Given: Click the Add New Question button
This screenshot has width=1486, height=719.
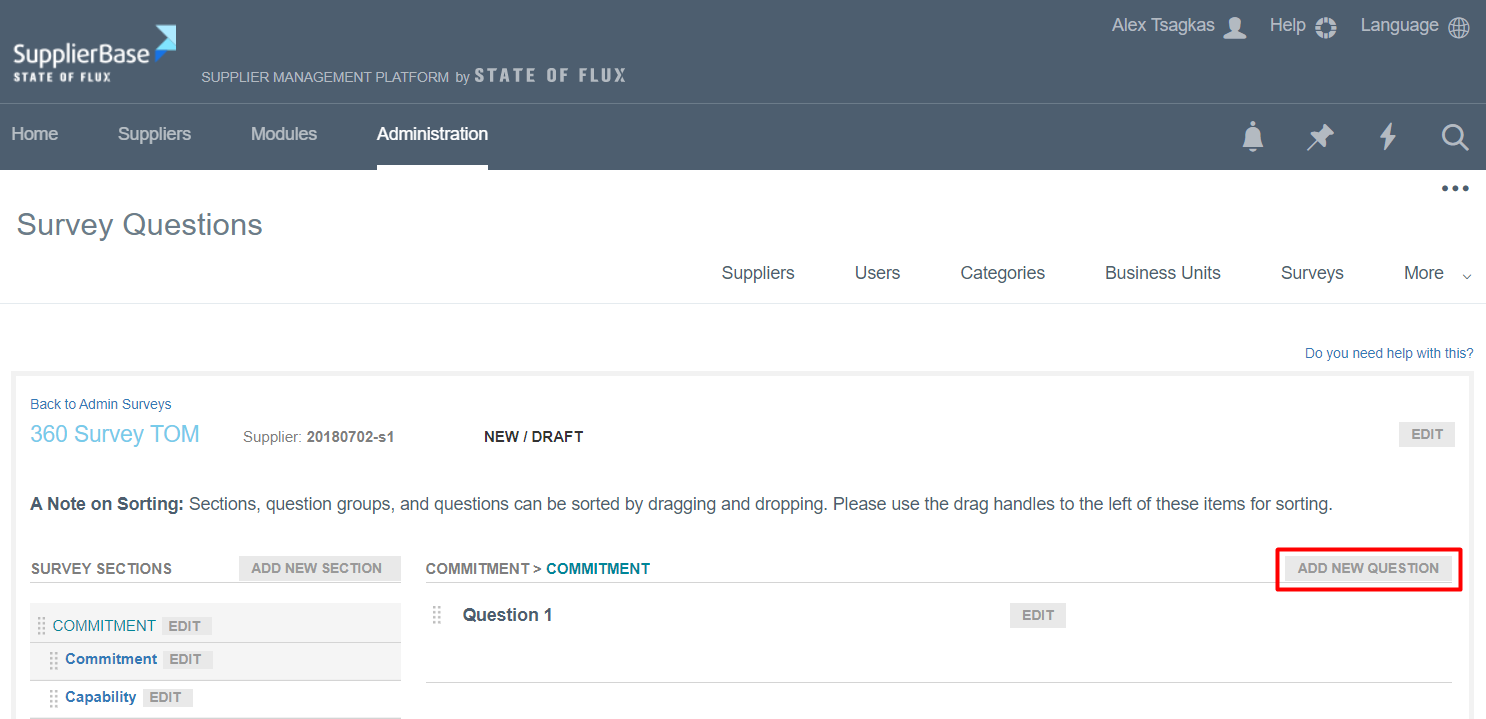Looking at the screenshot, I should (1368, 568).
